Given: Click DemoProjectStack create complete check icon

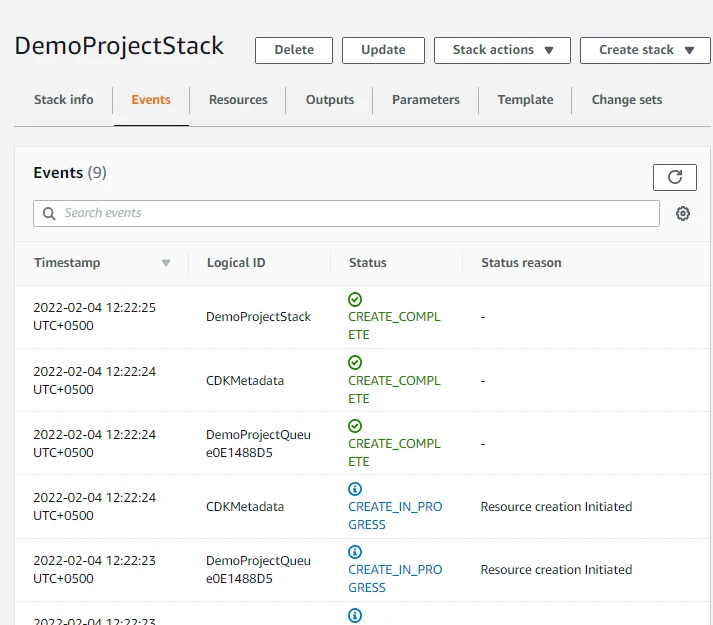Looking at the screenshot, I should (x=355, y=299).
